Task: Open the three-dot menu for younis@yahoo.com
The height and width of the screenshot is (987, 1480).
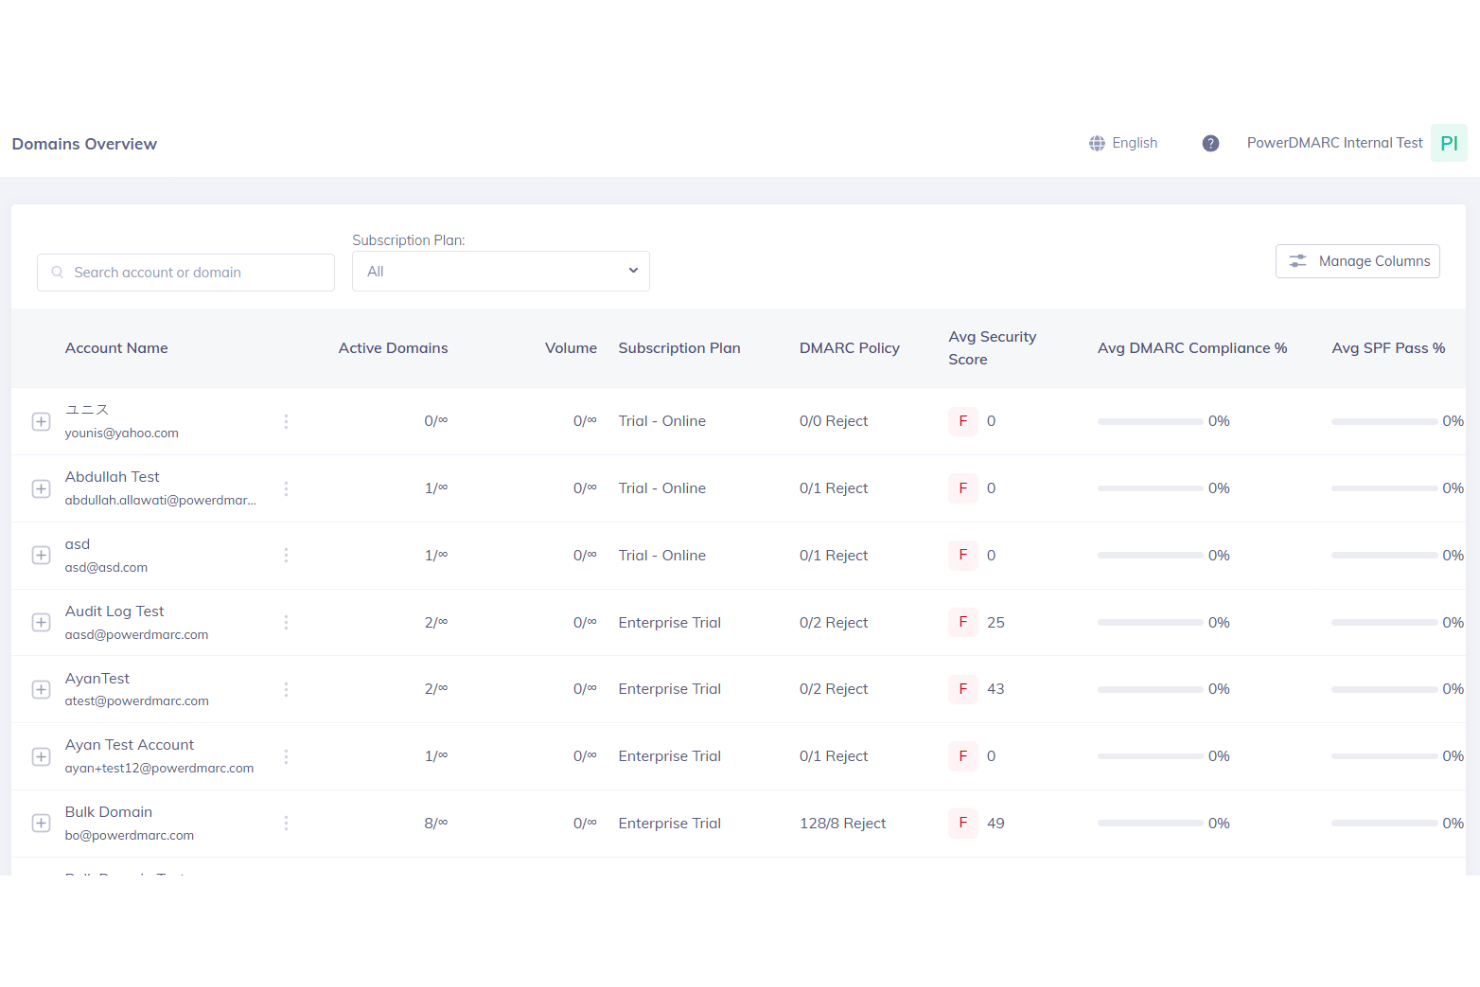Action: (286, 421)
